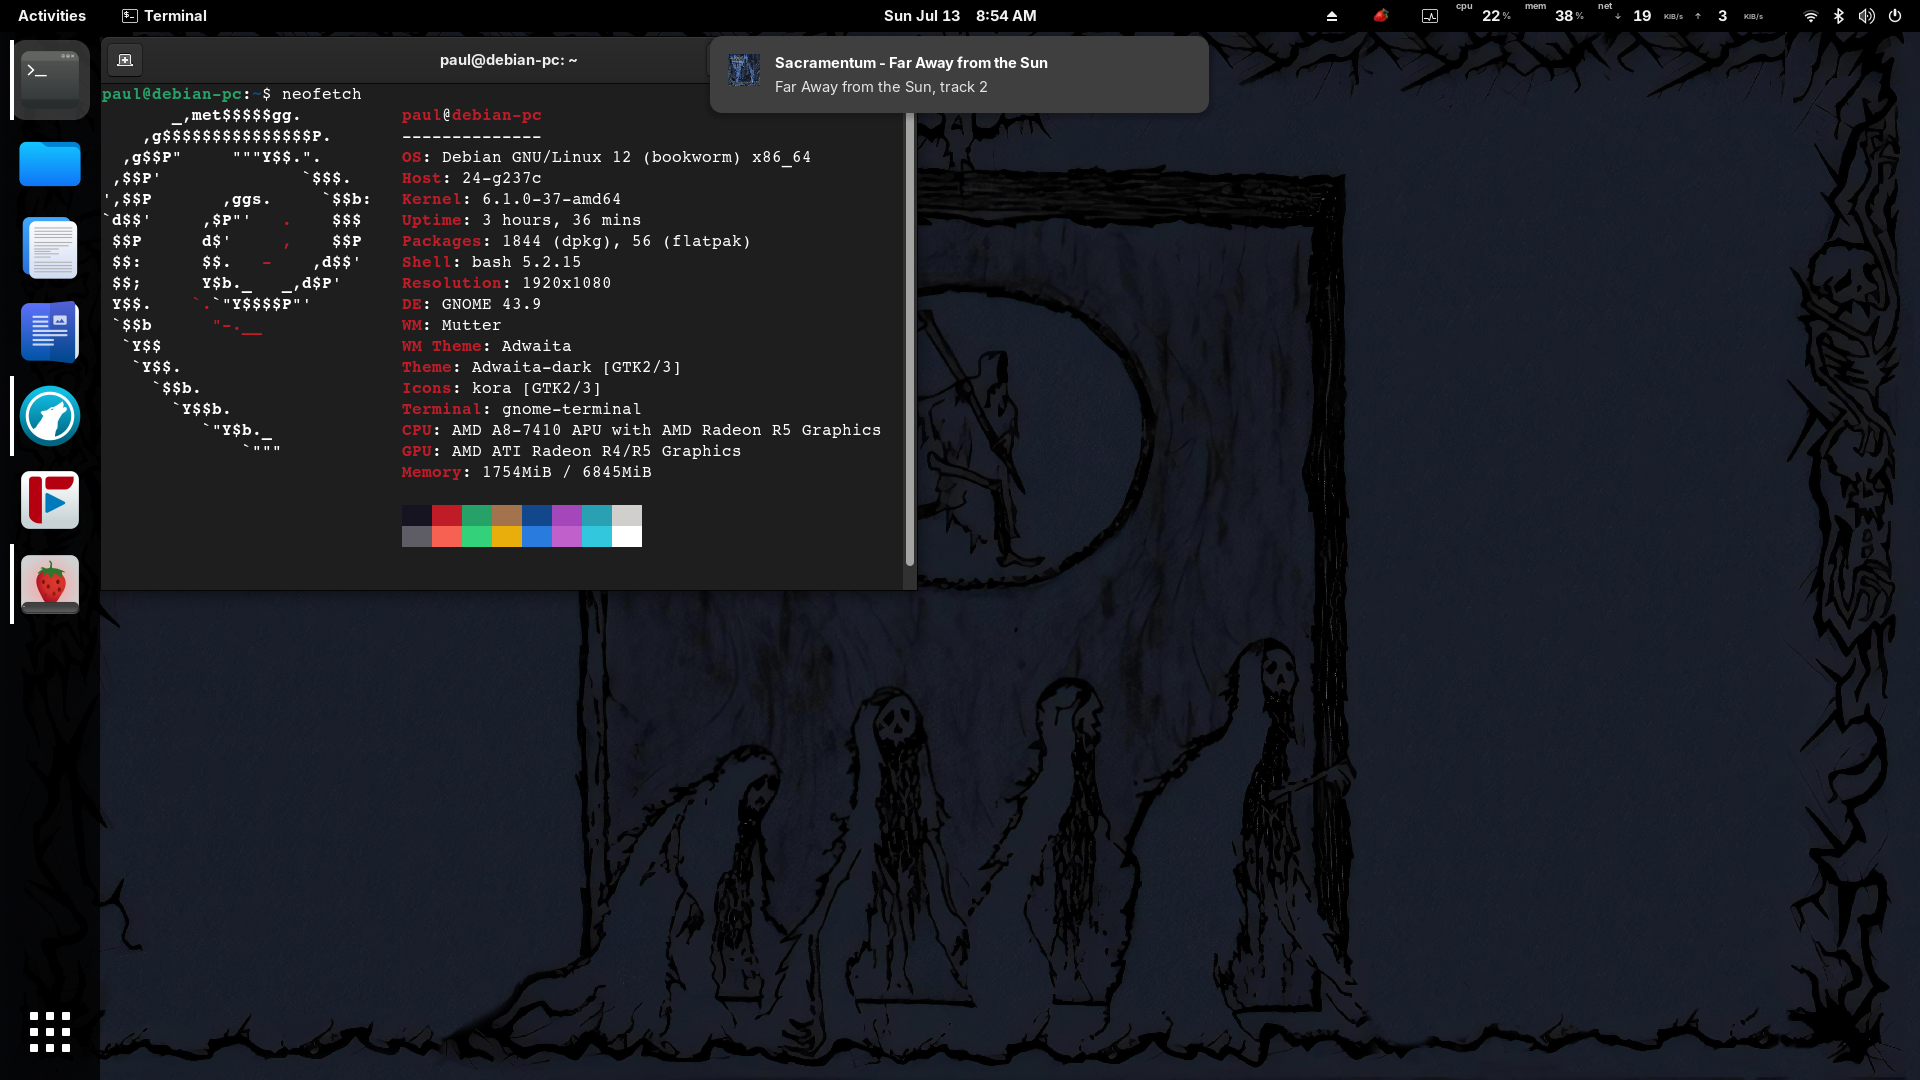
Task: Click the red color block in neofetch palette
Action: click(x=447, y=515)
